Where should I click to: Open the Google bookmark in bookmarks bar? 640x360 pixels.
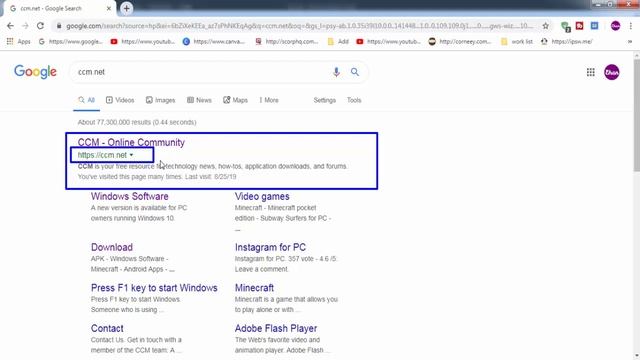[x=71, y=41]
